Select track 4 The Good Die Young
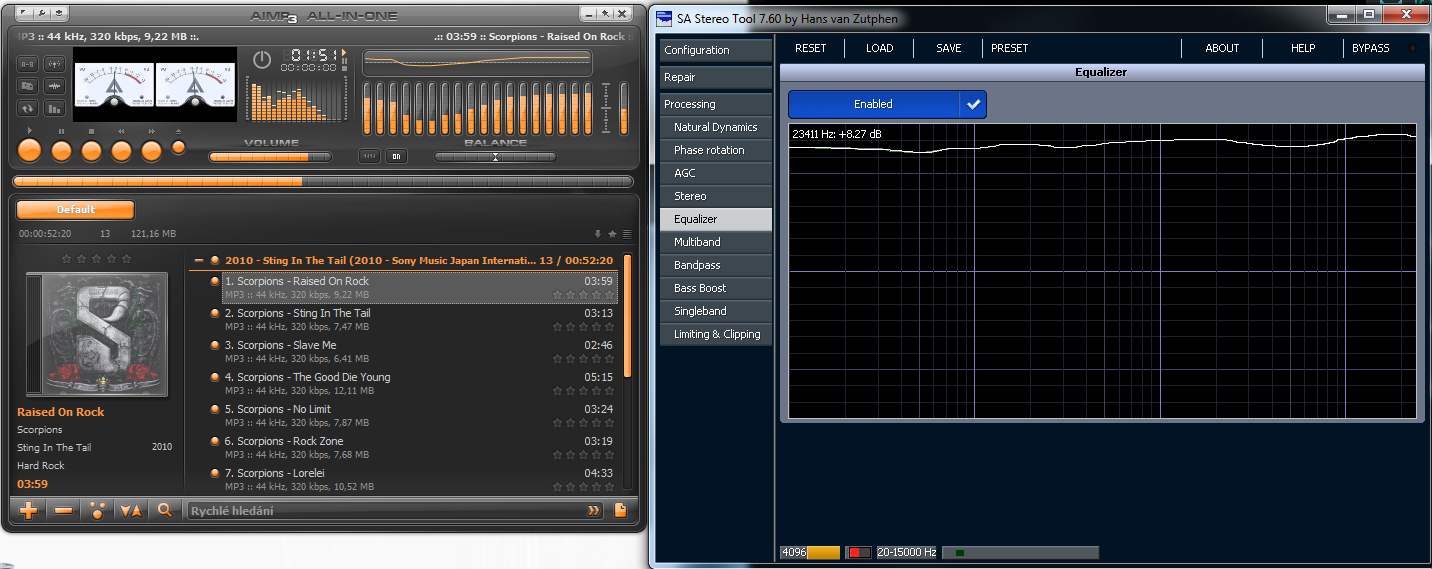The width and height of the screenshot is (1432, 569). (419, 383)
